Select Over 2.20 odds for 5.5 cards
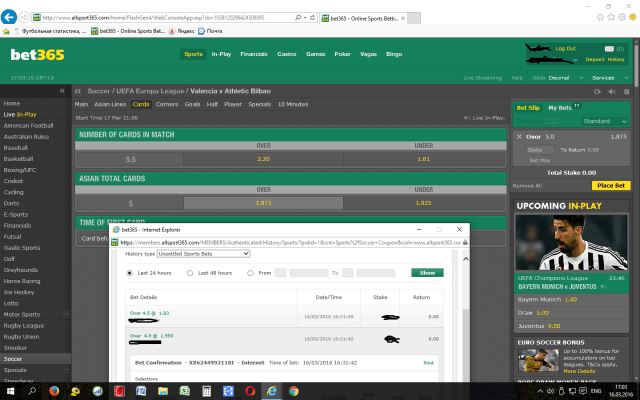 tap(263, 159)
